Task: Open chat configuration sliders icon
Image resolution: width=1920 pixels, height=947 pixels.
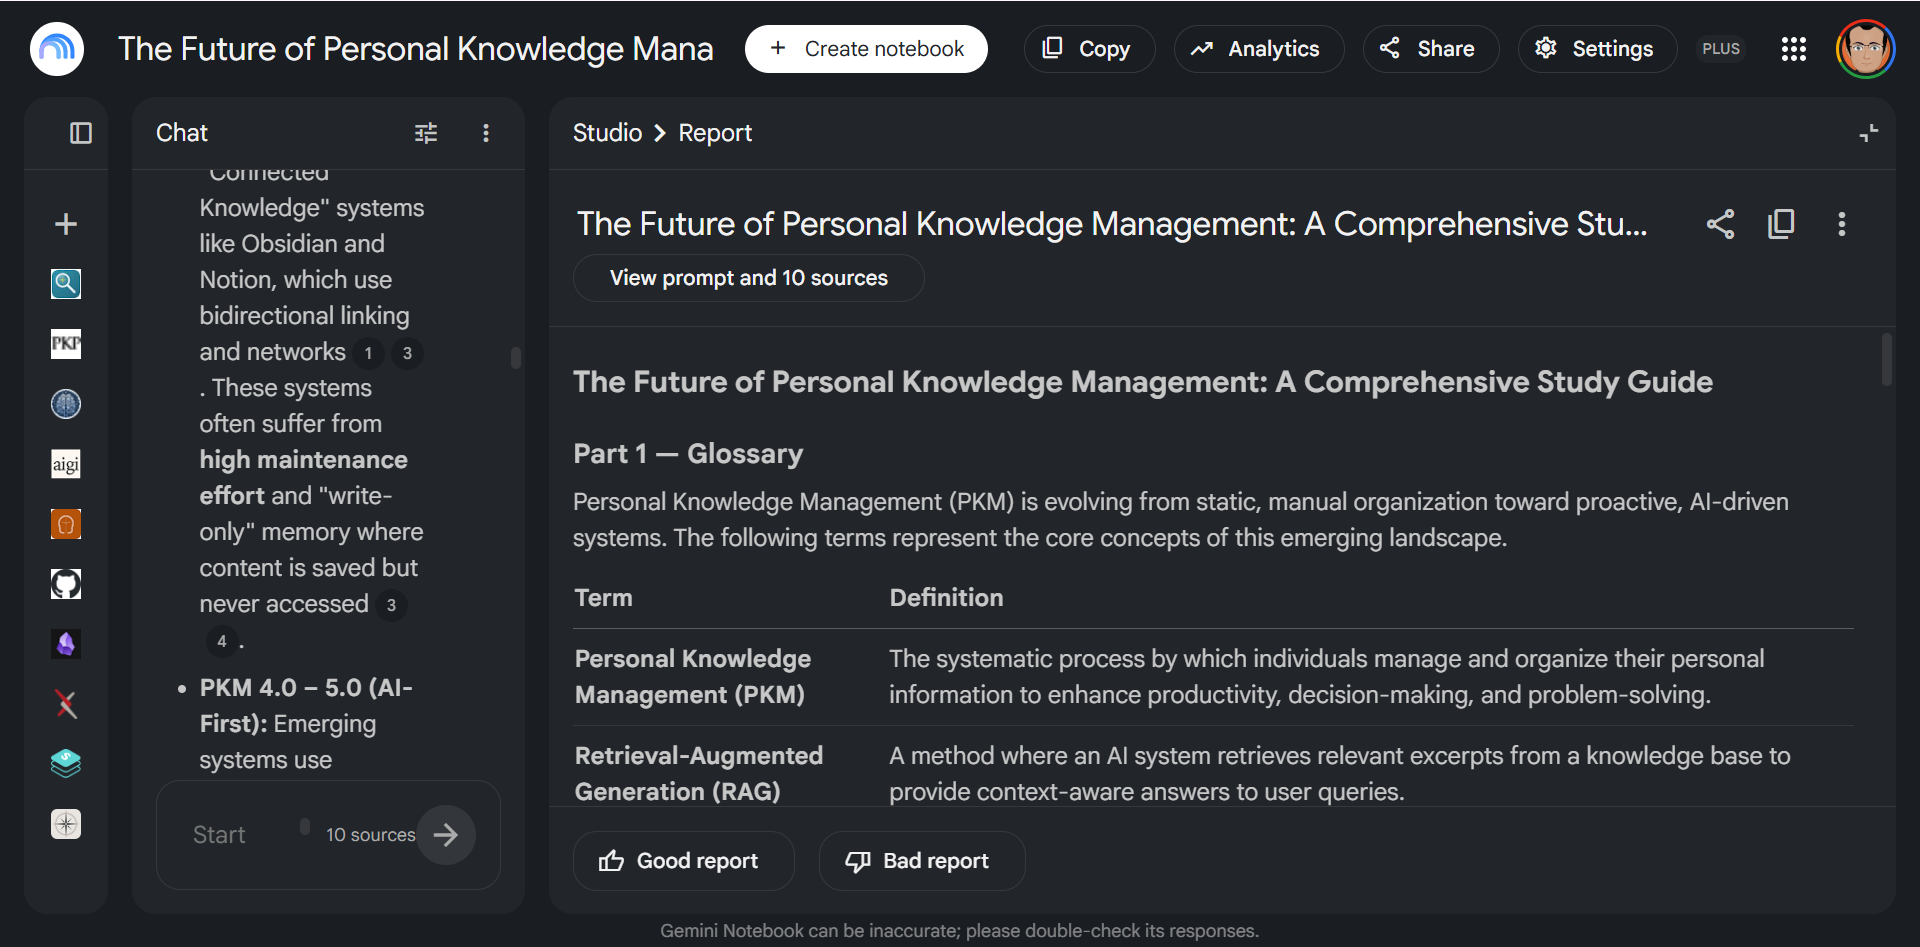Action: (426, 133)
